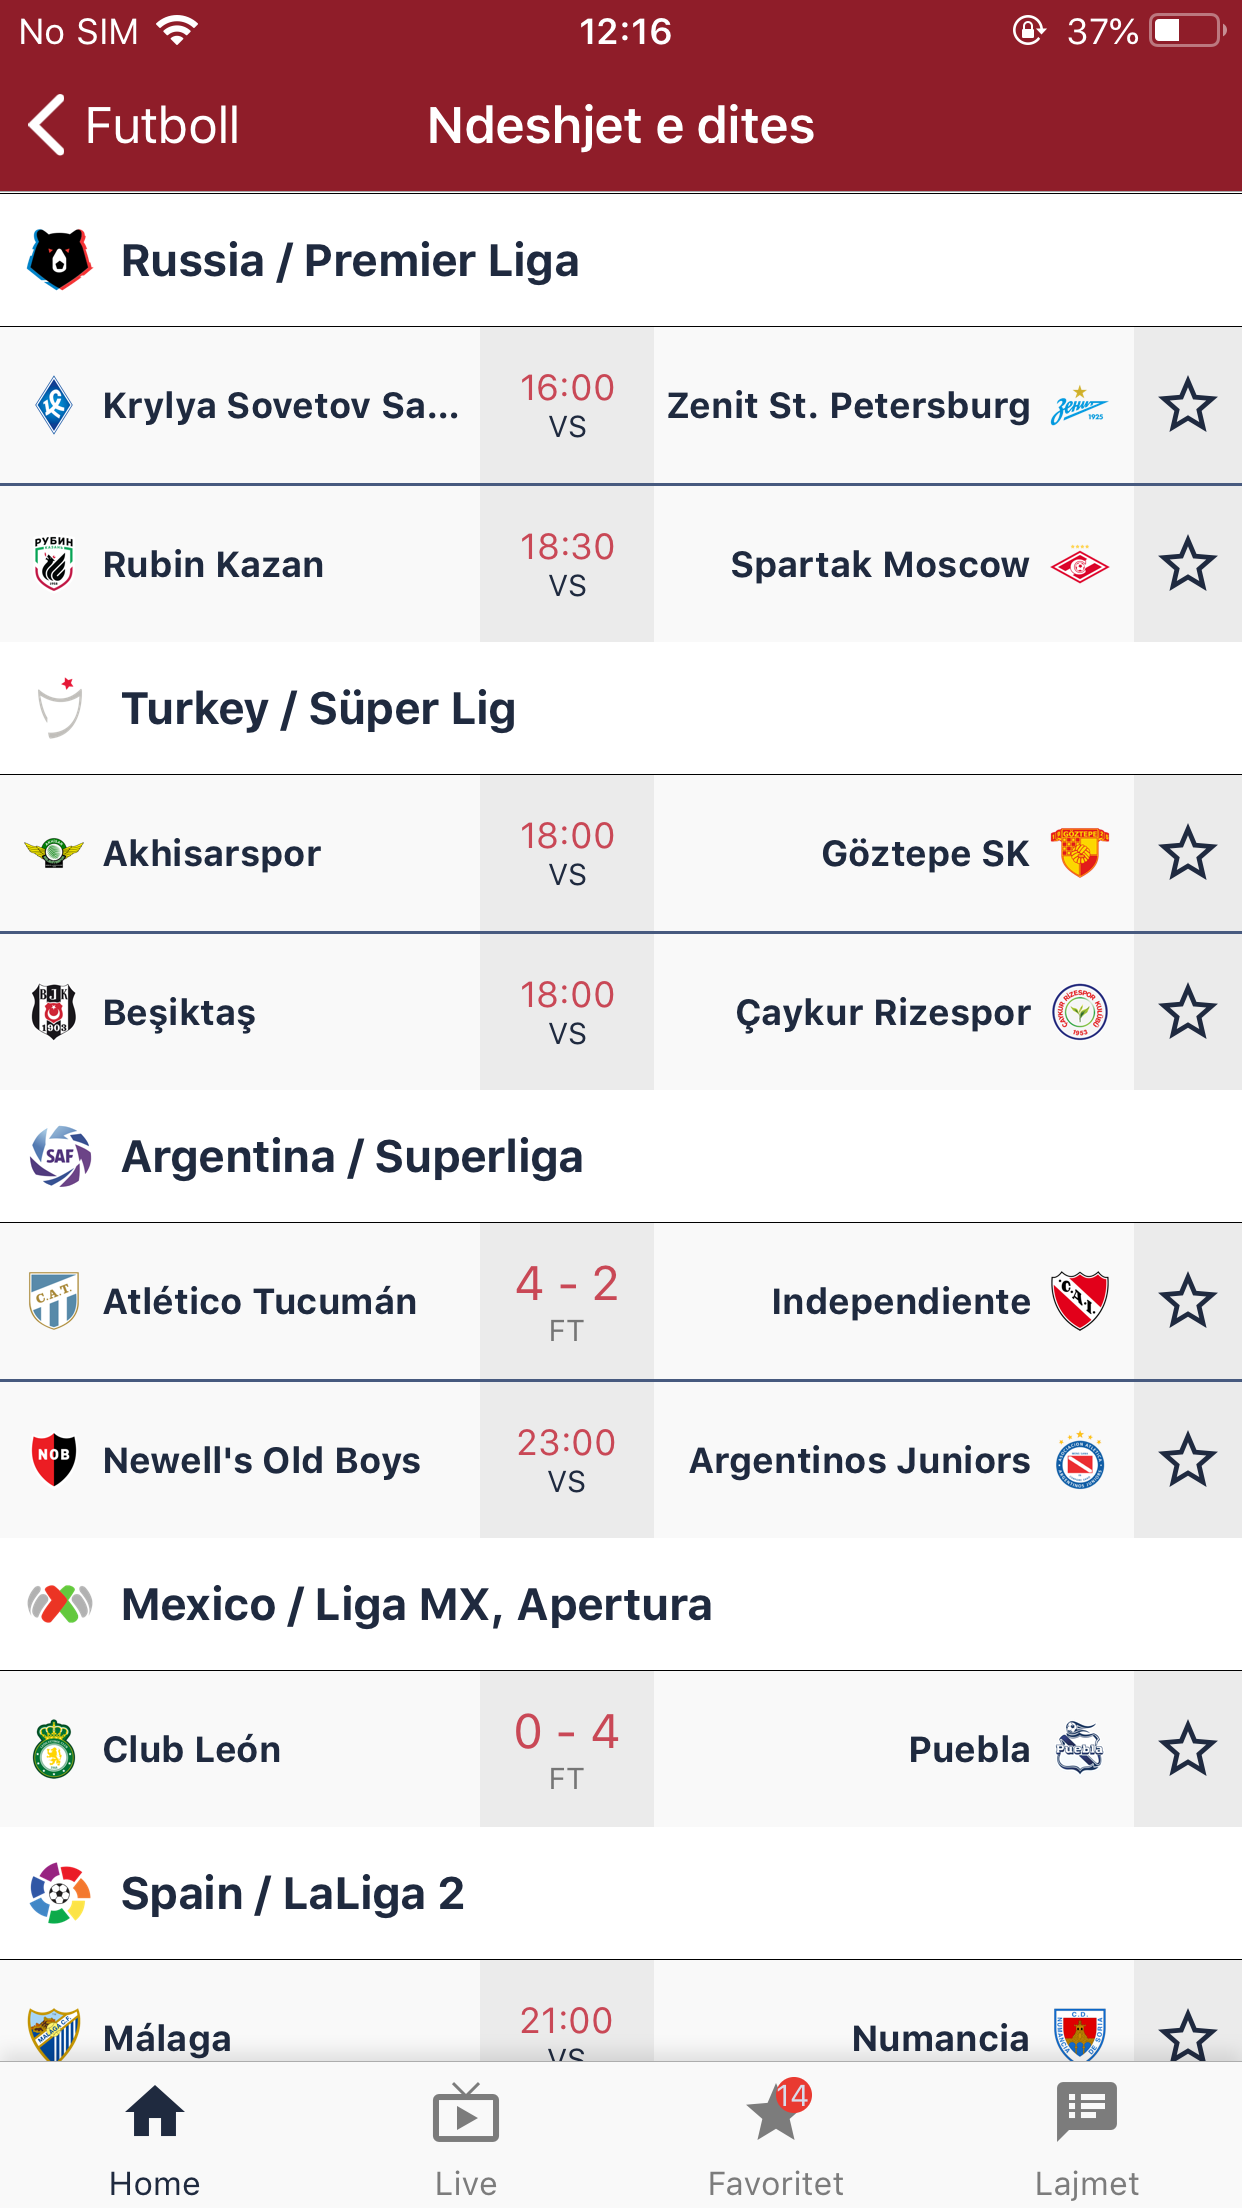Favorite the Krylya Sovetov vs Zenit match
1242x2208 pixels.
pyautogui.click(x=1187, y=406)
